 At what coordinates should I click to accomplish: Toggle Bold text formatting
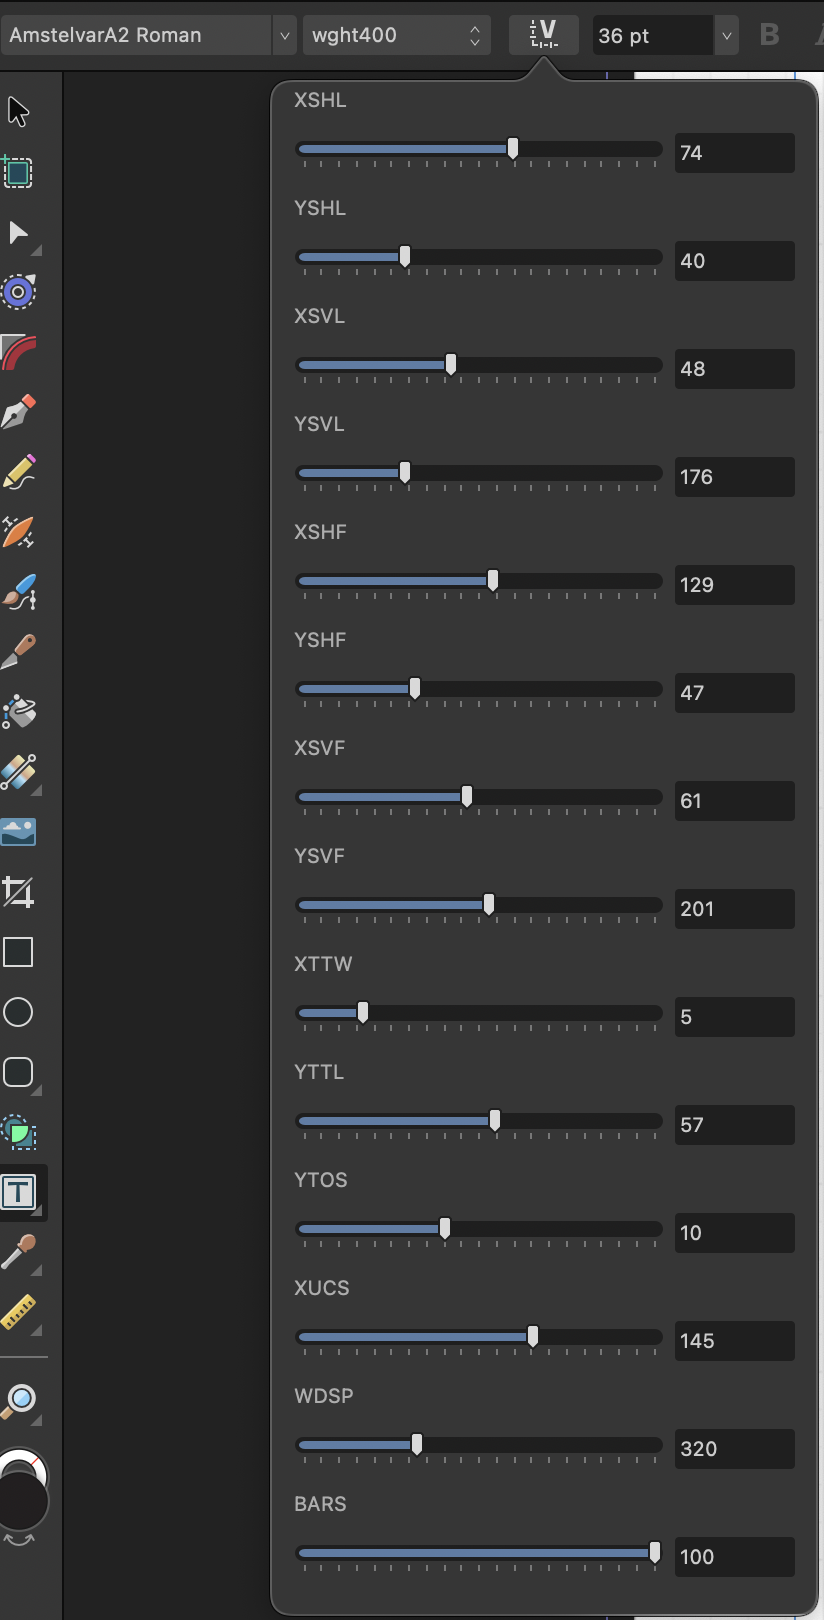point(769,35)
